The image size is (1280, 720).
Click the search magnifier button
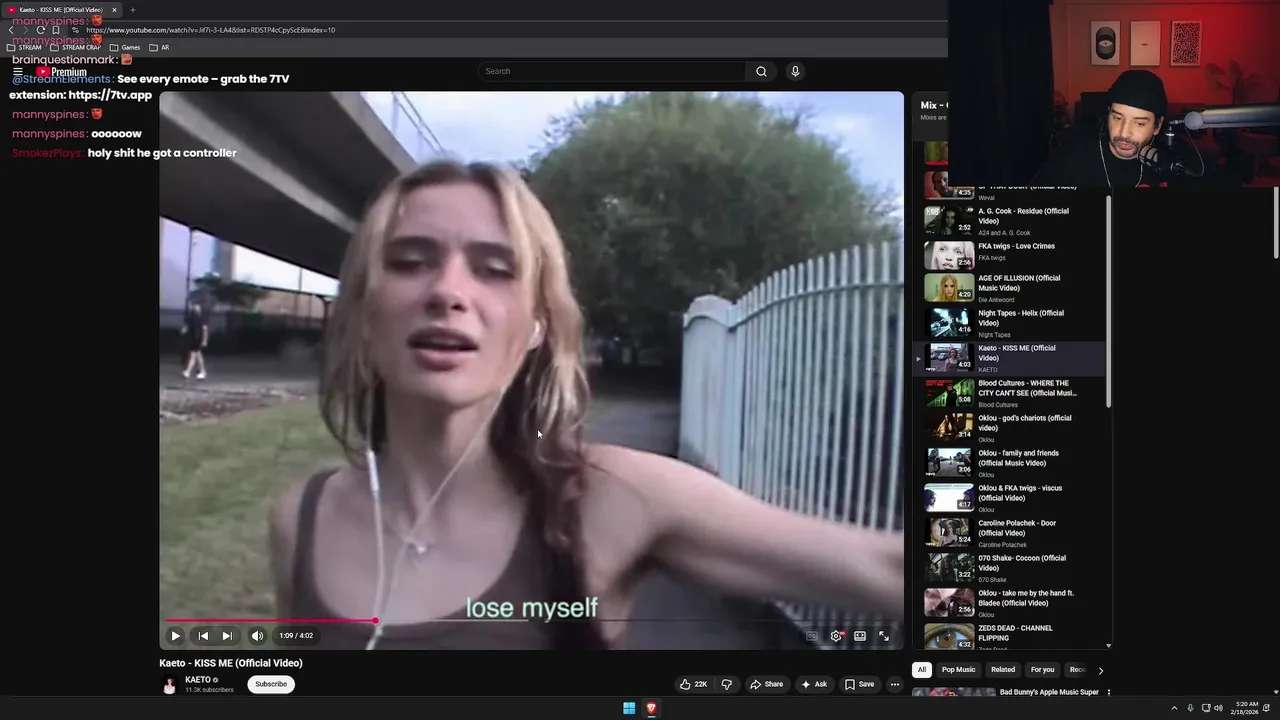click(x=761, y=71)
